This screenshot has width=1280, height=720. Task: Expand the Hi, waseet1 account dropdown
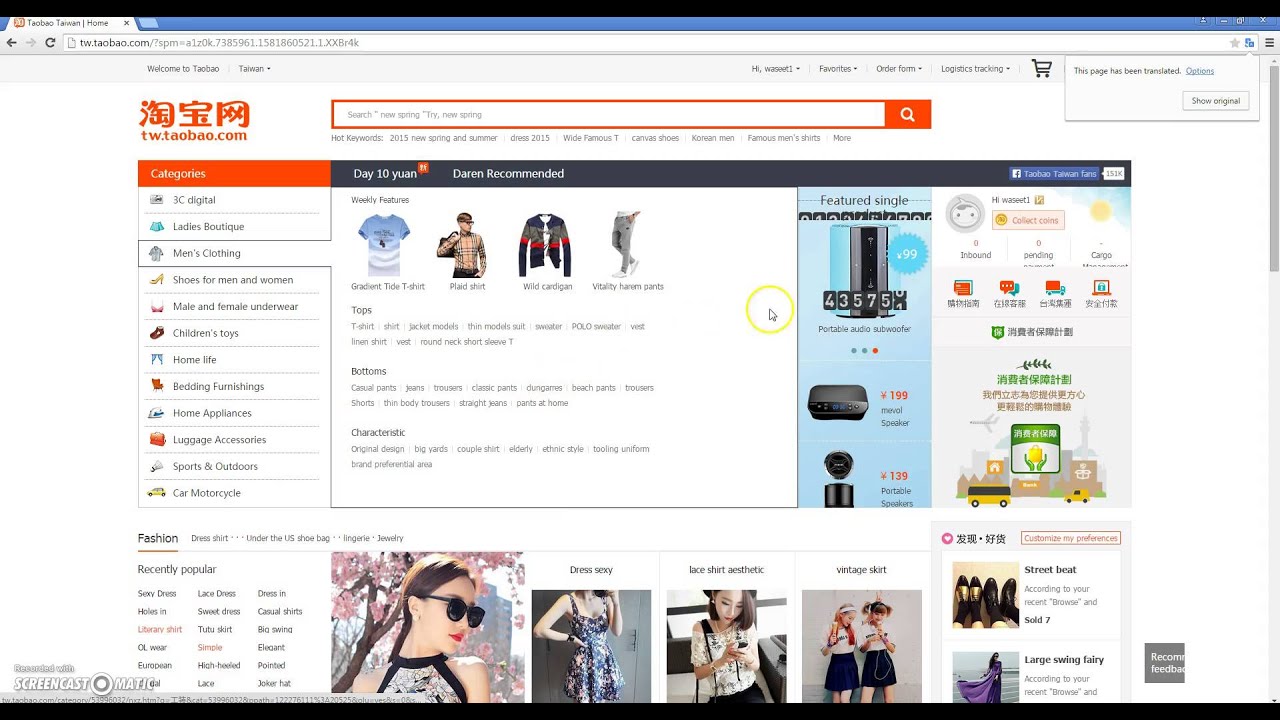(776, 69)
